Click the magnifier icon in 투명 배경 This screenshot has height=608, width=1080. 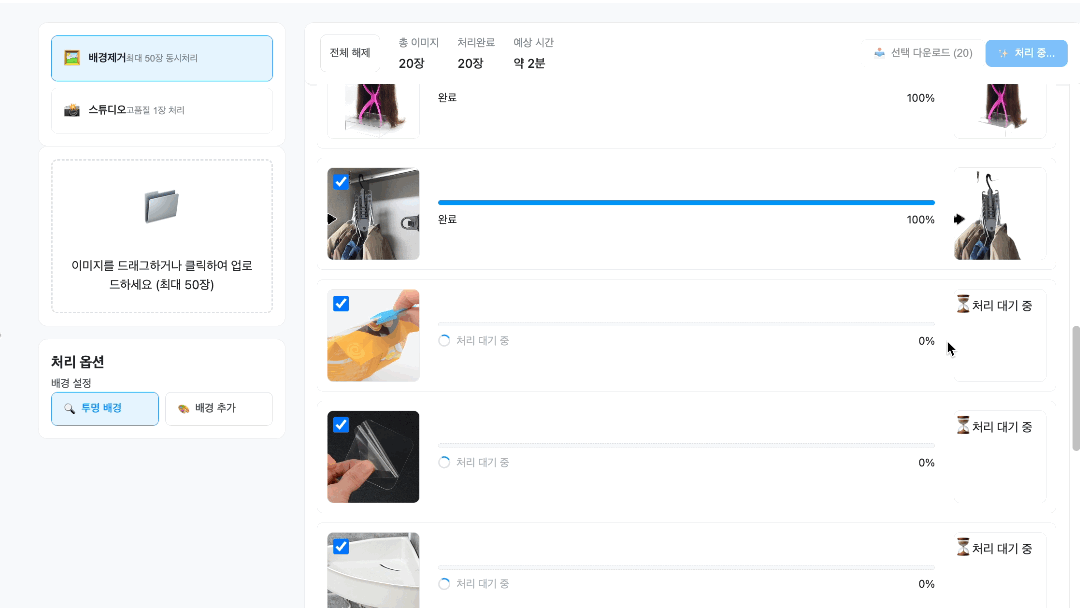click(x=70, y=408)
